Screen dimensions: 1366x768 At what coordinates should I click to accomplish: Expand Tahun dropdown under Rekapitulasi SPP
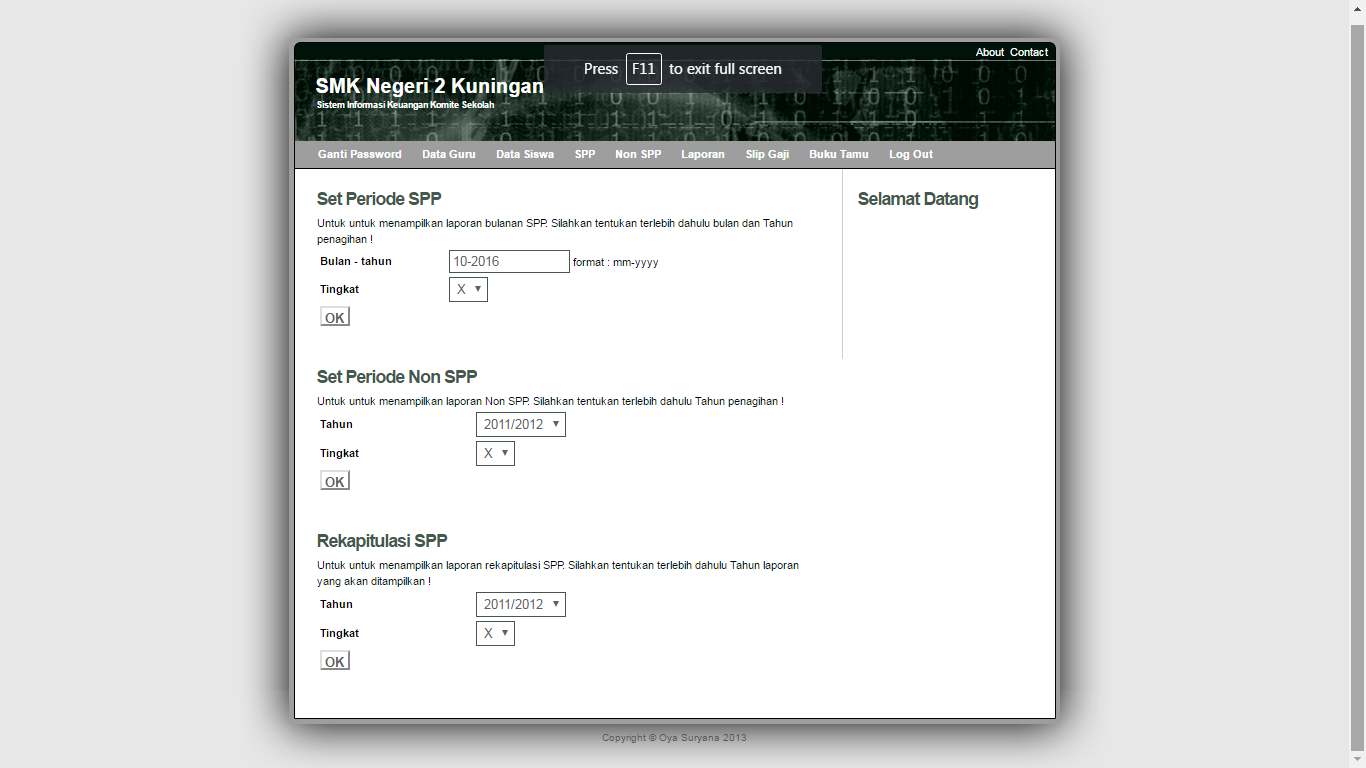click(520, 604)
